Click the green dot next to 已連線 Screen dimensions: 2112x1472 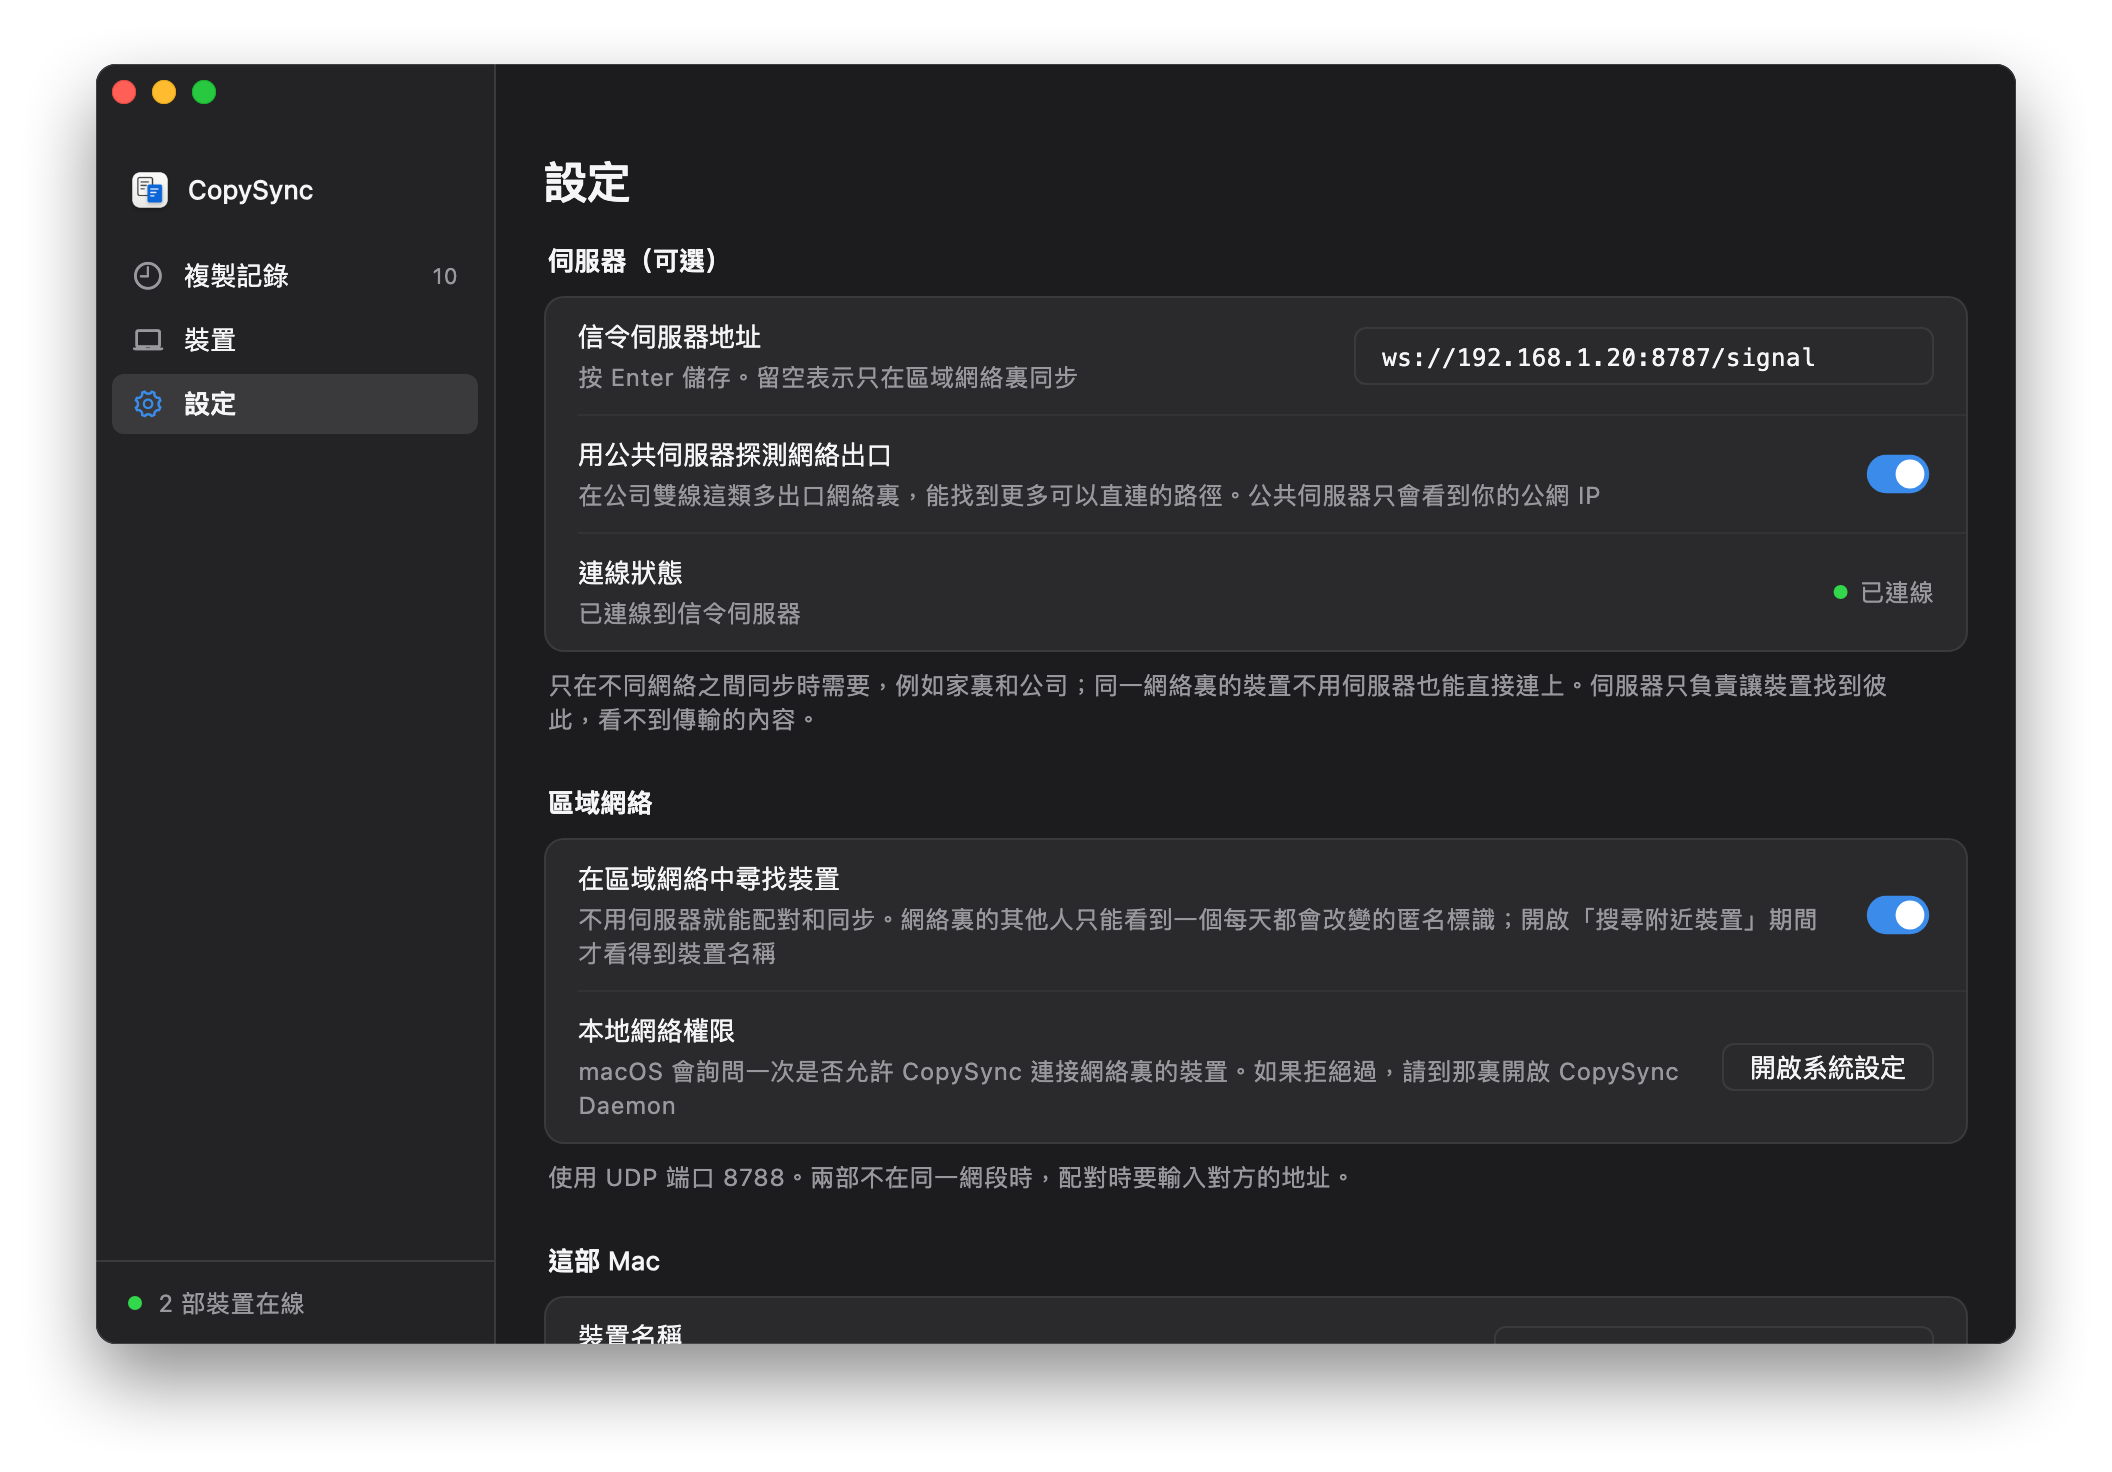tap(1840, 592)
